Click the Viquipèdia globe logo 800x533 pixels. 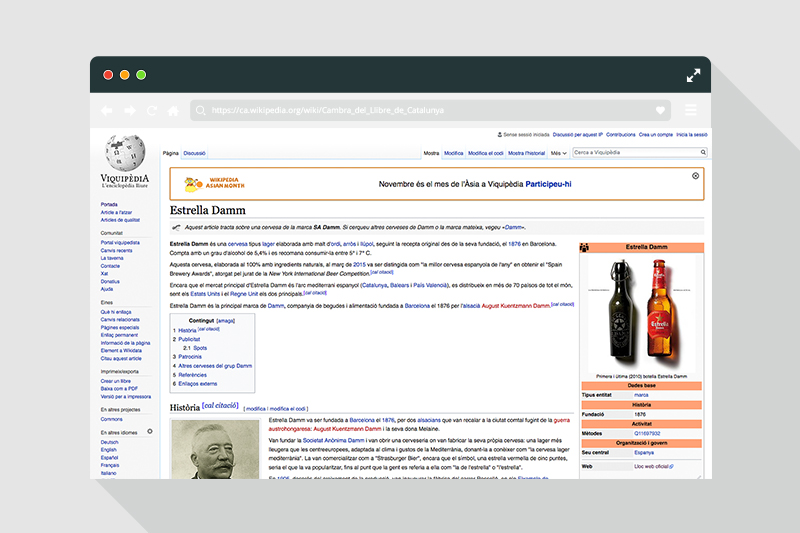(x=125, y=153)
